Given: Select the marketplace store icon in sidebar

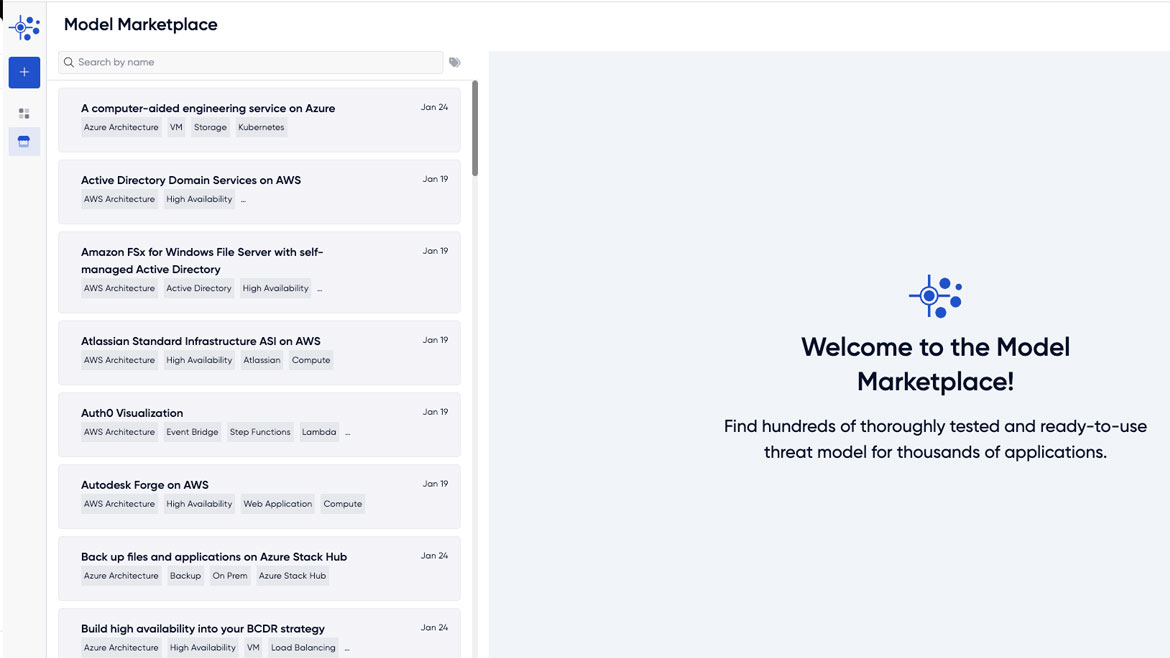Looking at the screenshot, I should click(24, 142).
